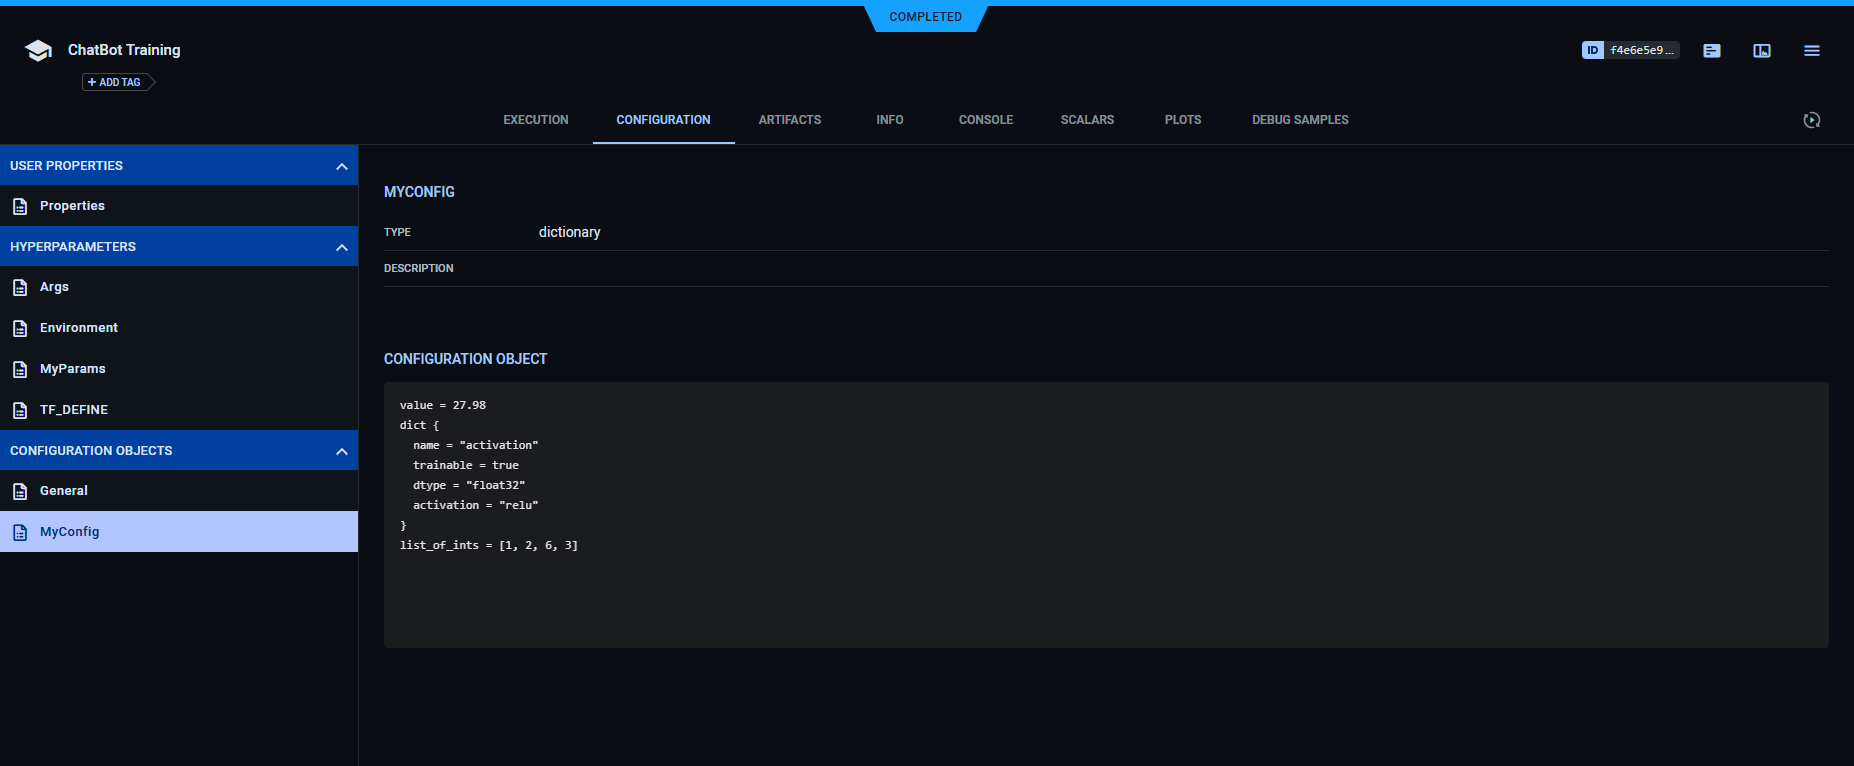This screenshot has height=766, width=1854.
Task: Collapse the User Properties section
Action: [x=342, y=166]
